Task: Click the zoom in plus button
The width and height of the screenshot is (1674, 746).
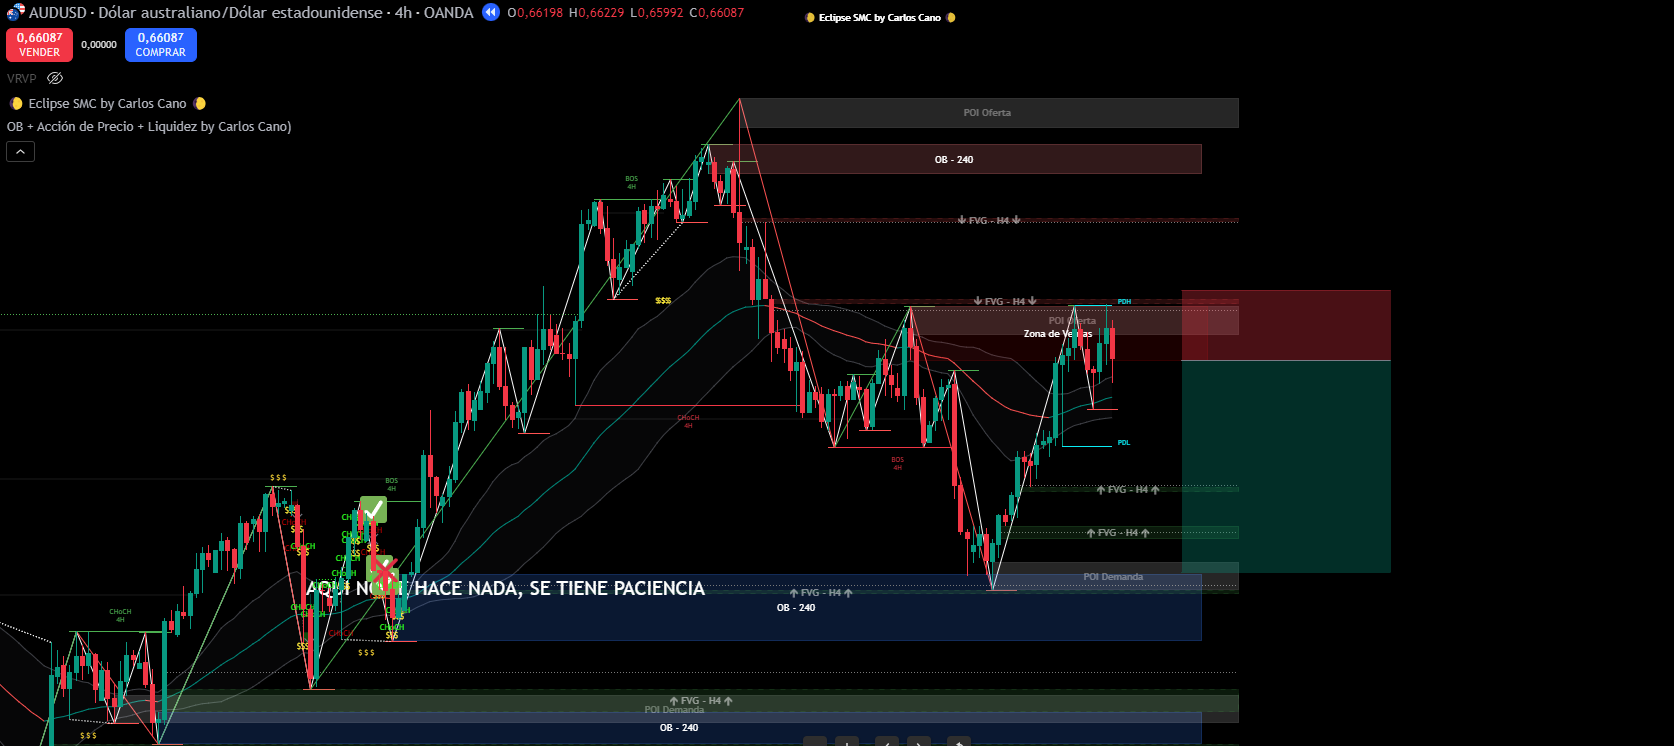Action: coord(847,742)
